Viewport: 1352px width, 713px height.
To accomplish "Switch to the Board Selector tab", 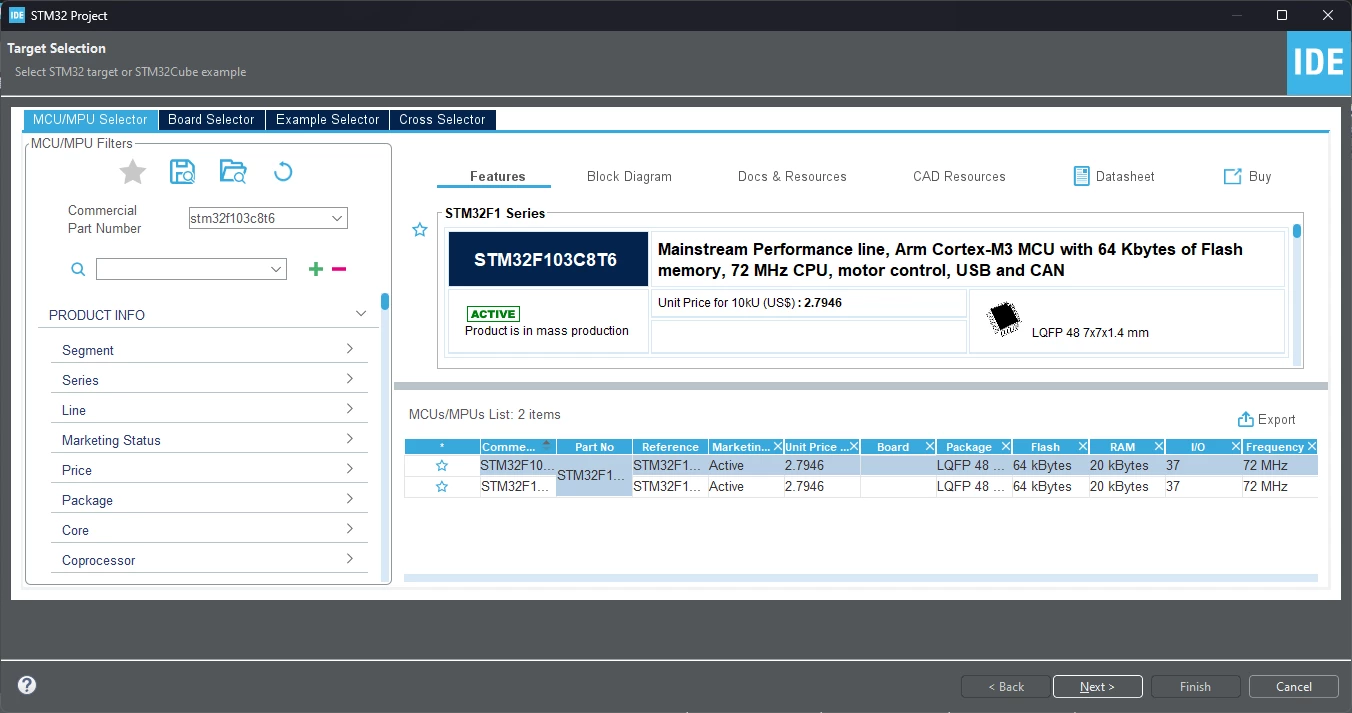I will point(211,119).
